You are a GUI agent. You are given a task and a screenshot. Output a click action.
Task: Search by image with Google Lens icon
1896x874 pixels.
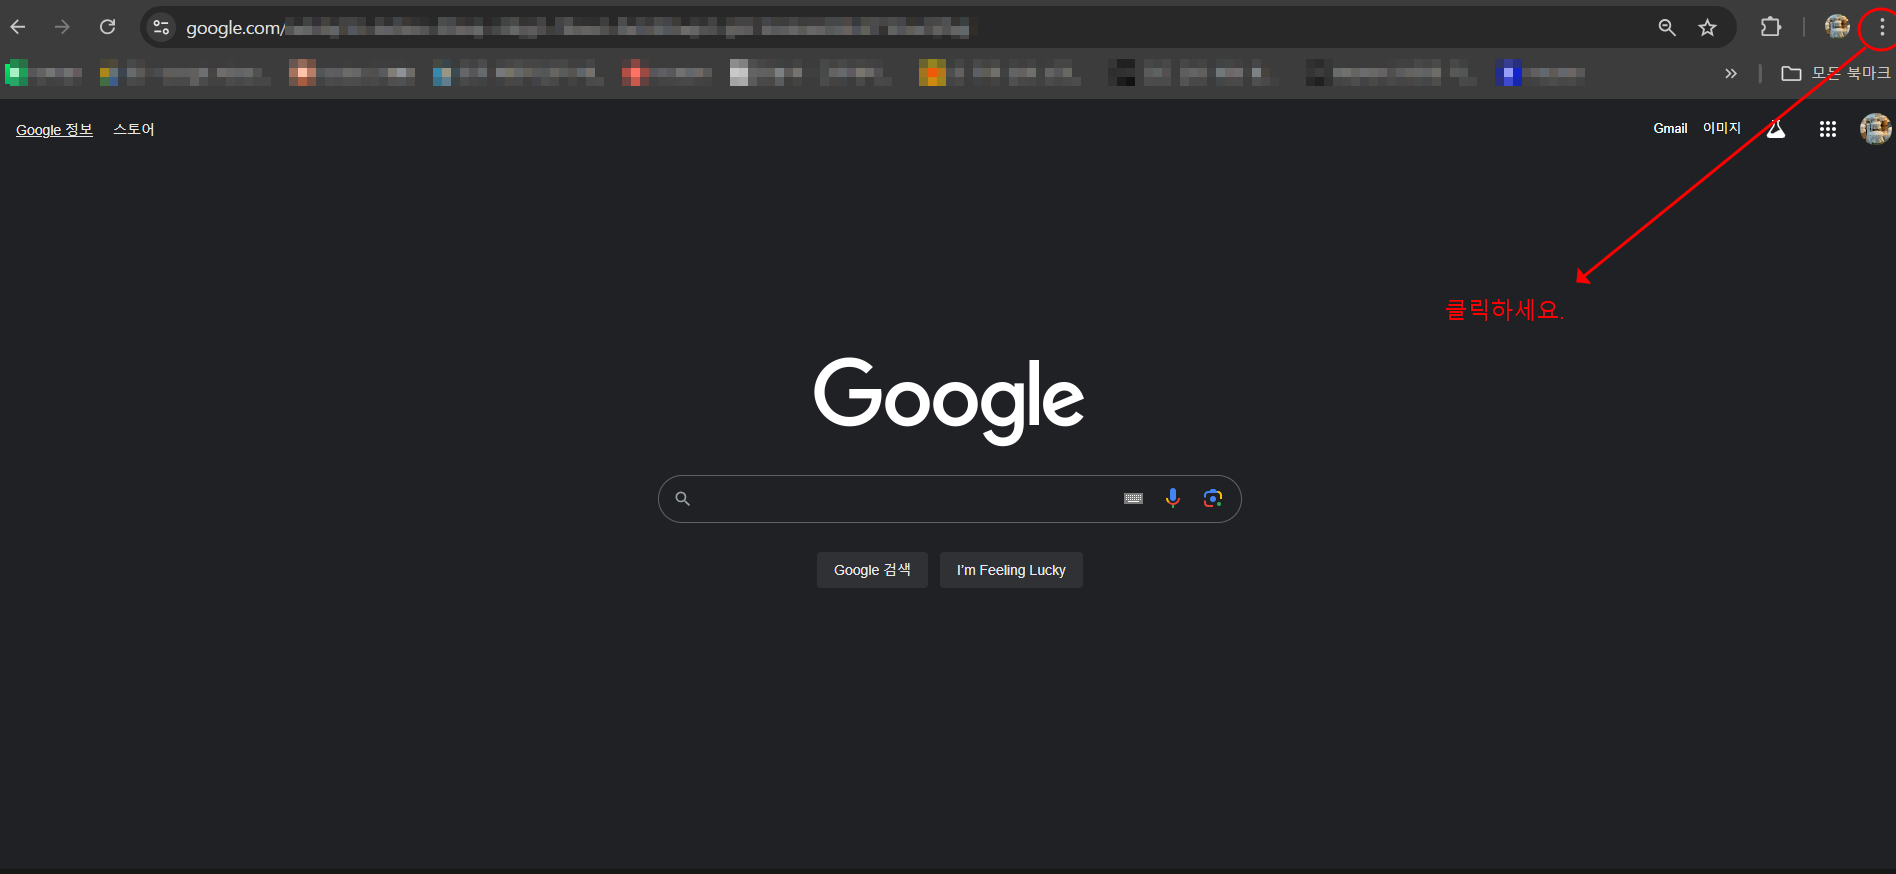tap(1213, 498)
